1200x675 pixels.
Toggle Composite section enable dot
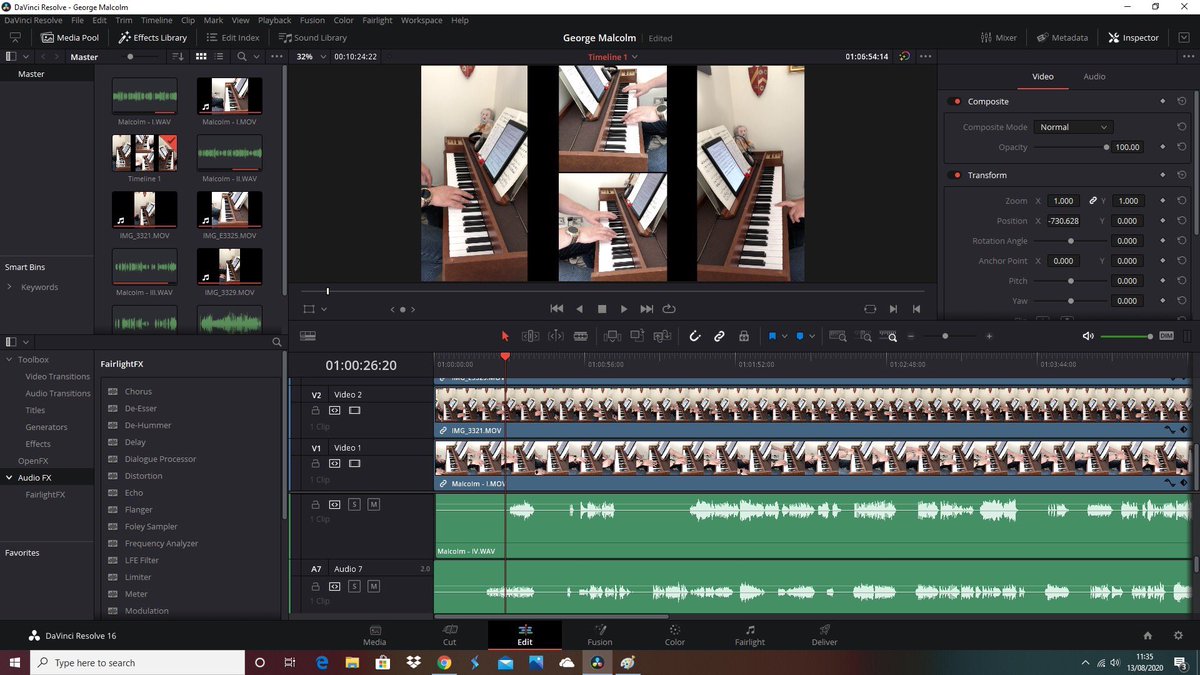(957, 101)
